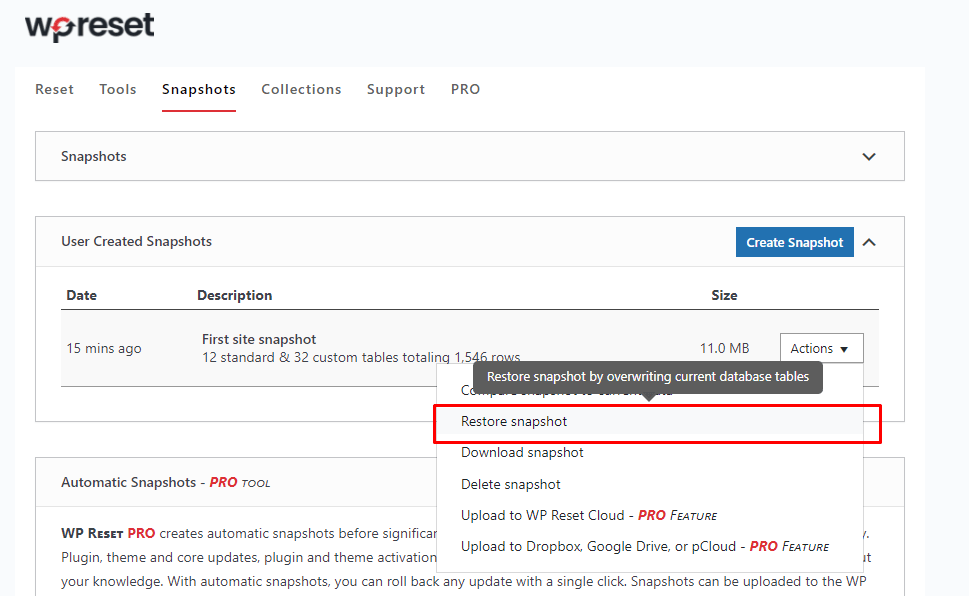Click the Description column header

tap(235, 296)
